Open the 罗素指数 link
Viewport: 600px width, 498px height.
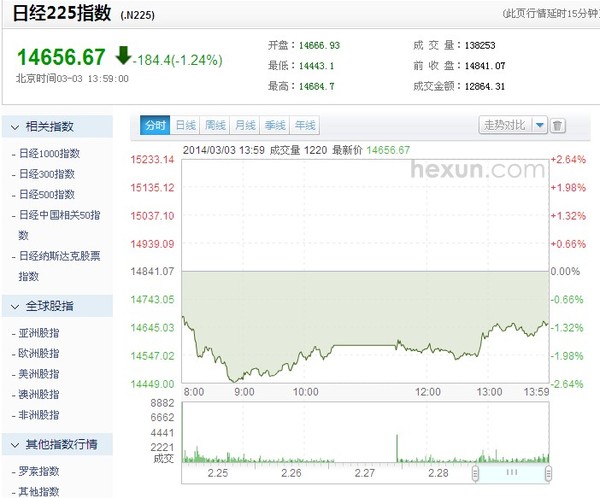point(38,471)
